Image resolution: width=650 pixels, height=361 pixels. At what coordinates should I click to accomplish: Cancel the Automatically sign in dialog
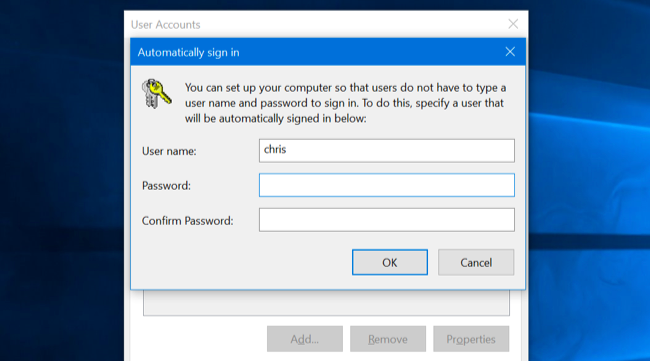click(476, 262)
